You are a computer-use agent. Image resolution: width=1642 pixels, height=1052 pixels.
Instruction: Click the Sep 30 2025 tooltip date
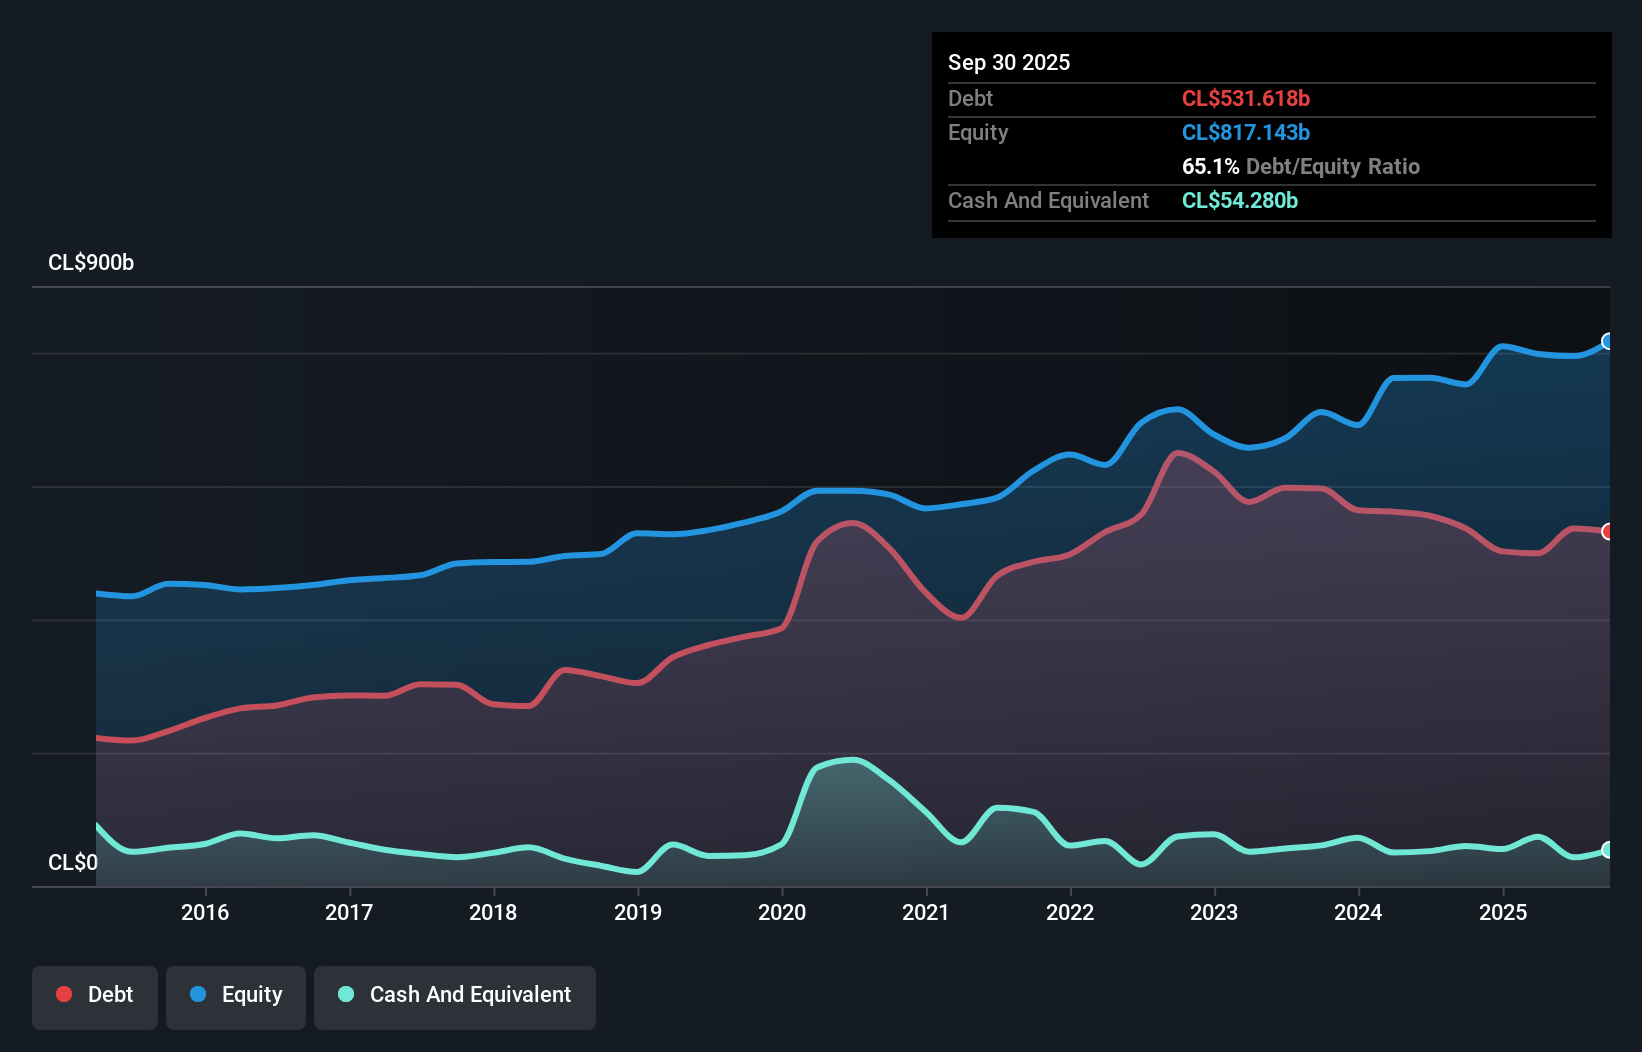(x=1009, y=62)
